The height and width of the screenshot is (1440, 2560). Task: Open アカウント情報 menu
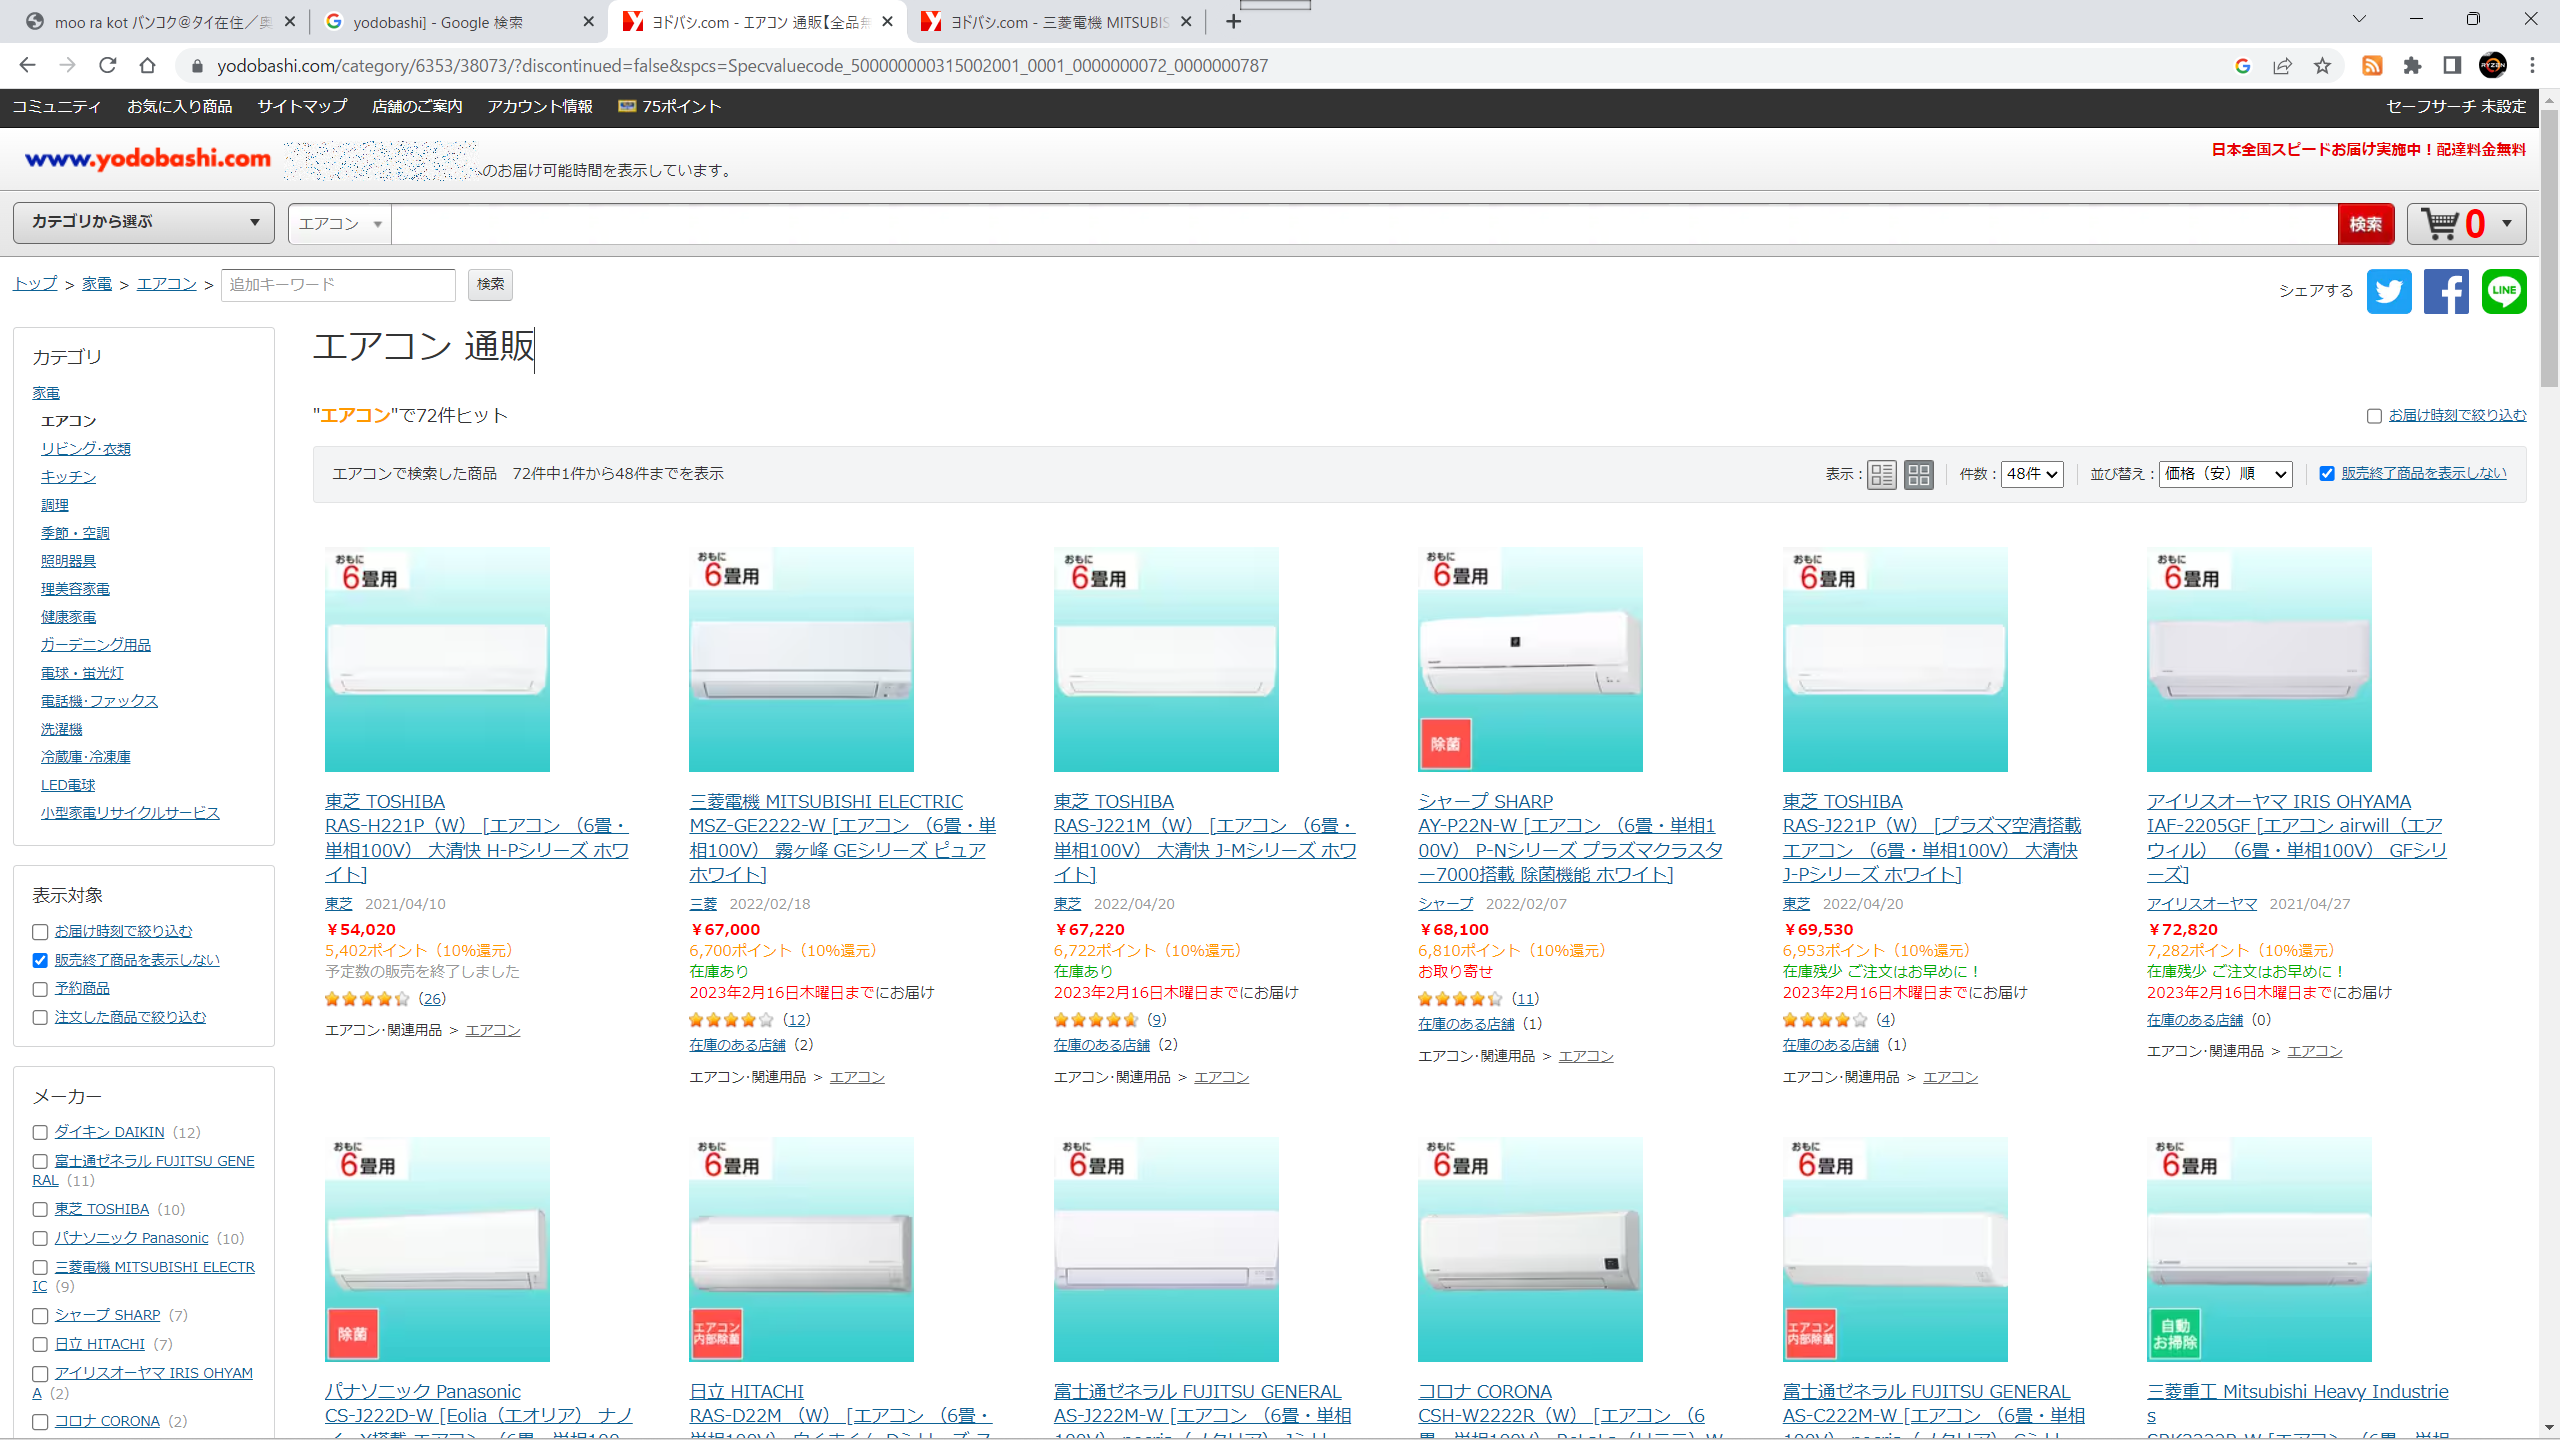[x=539, y=107]
